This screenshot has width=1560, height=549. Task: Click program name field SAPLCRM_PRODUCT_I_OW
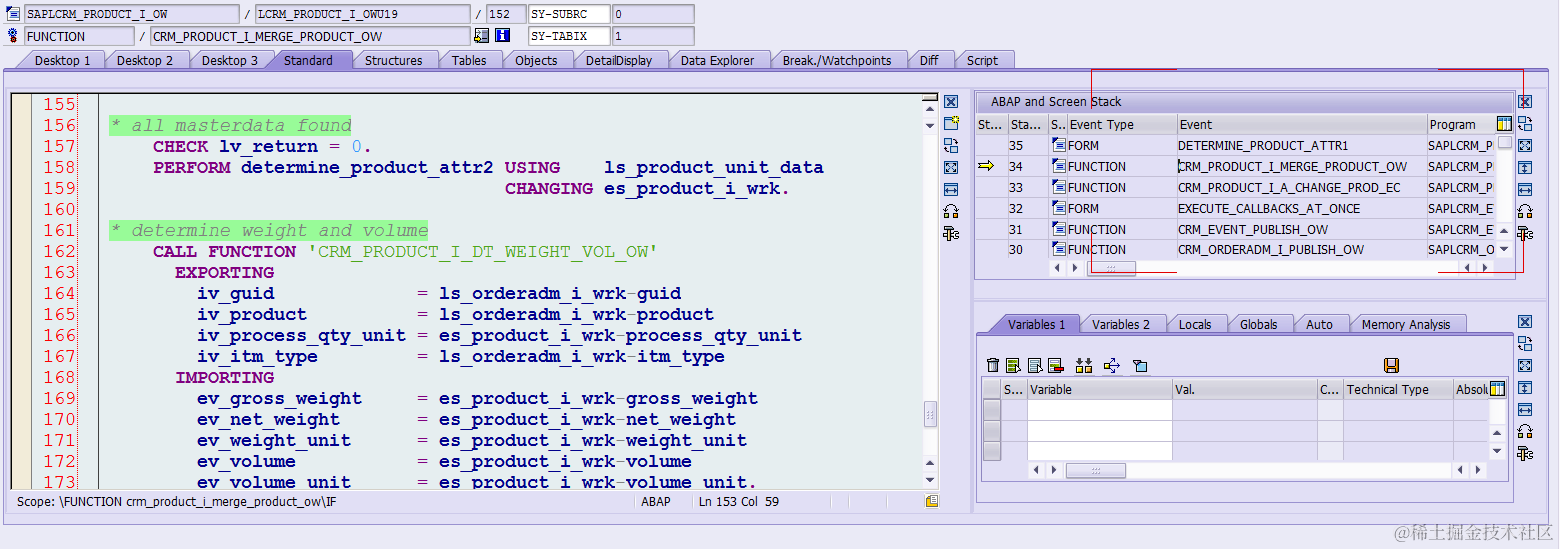130,14
